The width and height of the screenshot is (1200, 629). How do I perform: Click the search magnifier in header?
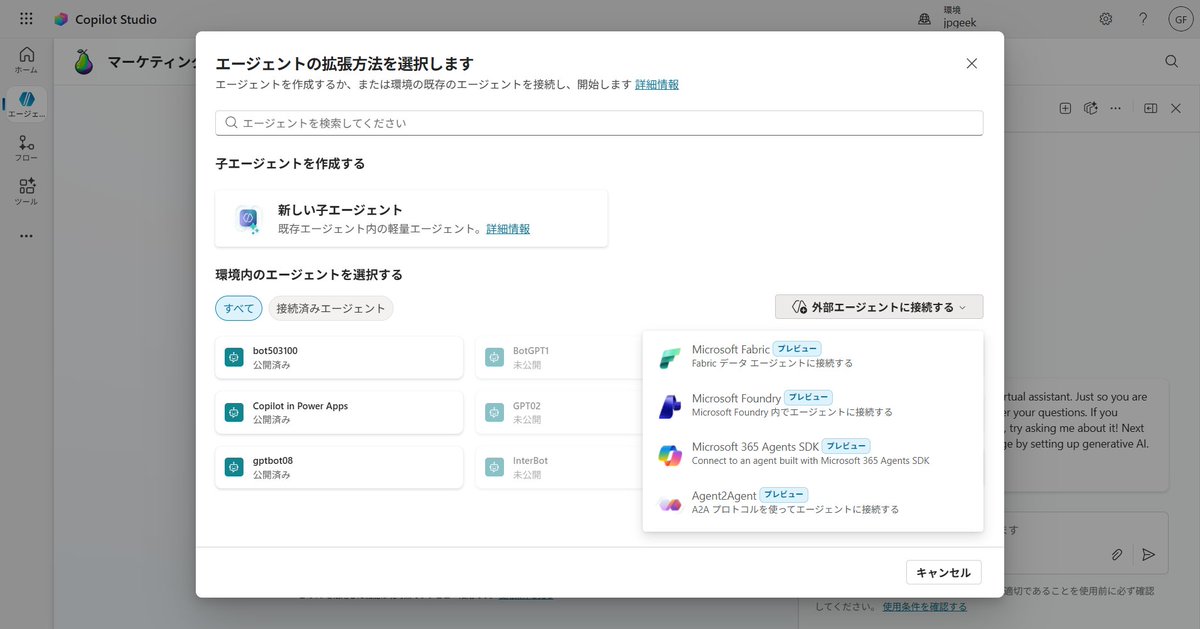click(x=1171, y=61)
